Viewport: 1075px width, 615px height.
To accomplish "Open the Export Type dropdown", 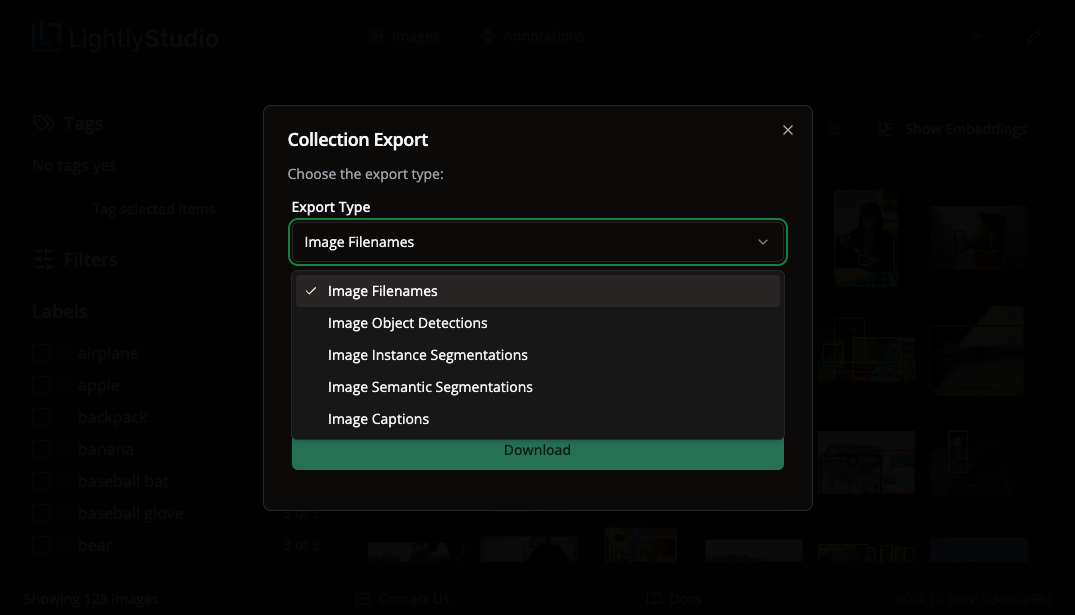I will (537, 242).
